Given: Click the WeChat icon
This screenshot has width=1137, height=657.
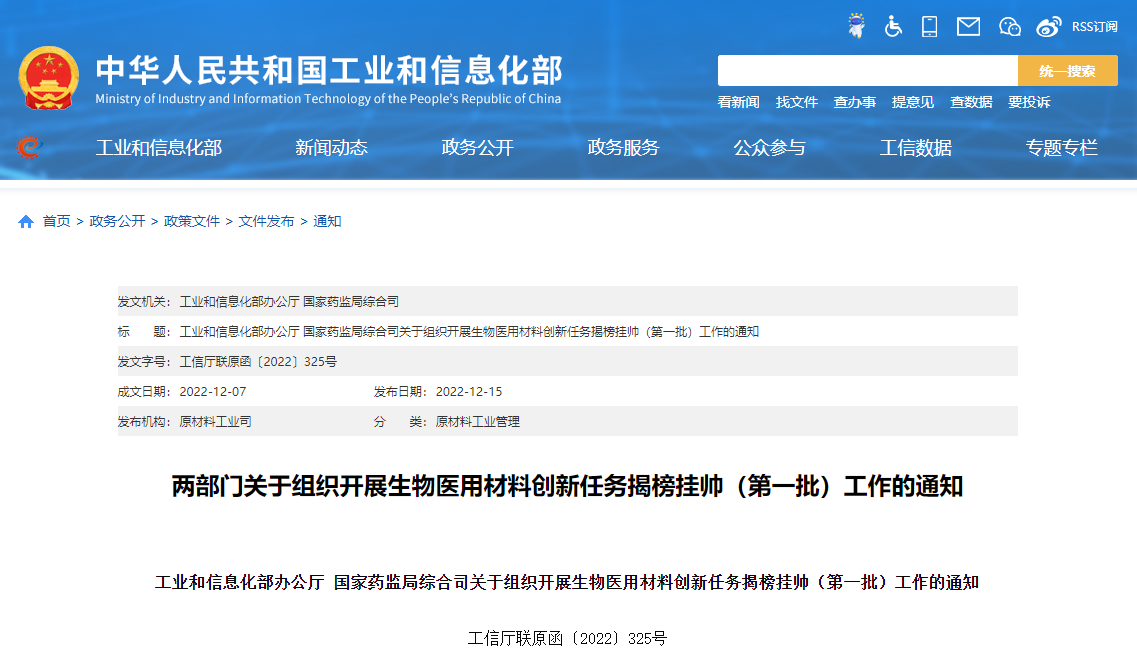Looking at the screenshot, I should click(x=1009, y=27).
